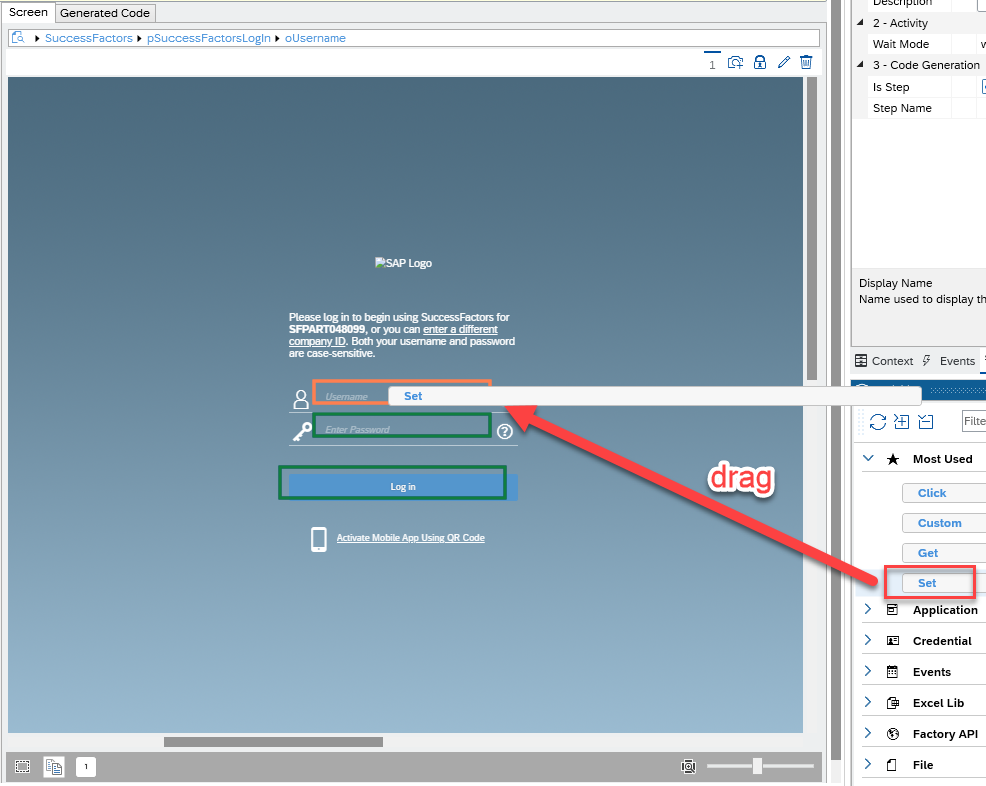This screenshot has width=986, height=786.
Task: Click the mobile phone icon on login page
Action: [319, 539]
